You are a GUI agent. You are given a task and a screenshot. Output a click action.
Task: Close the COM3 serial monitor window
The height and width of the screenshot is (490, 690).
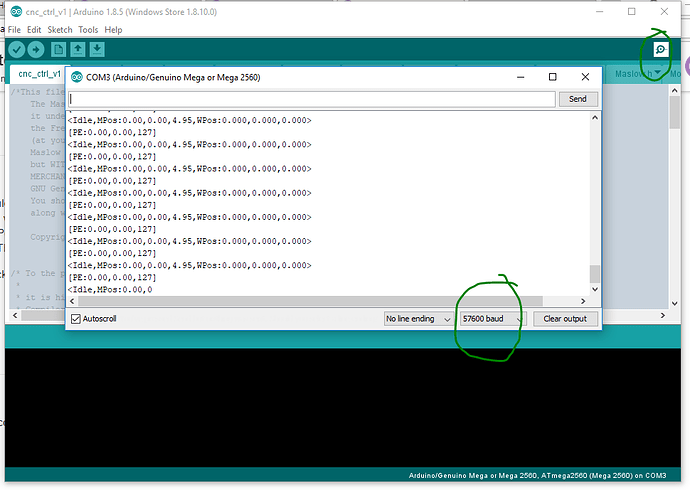click(x=585, y=77)
